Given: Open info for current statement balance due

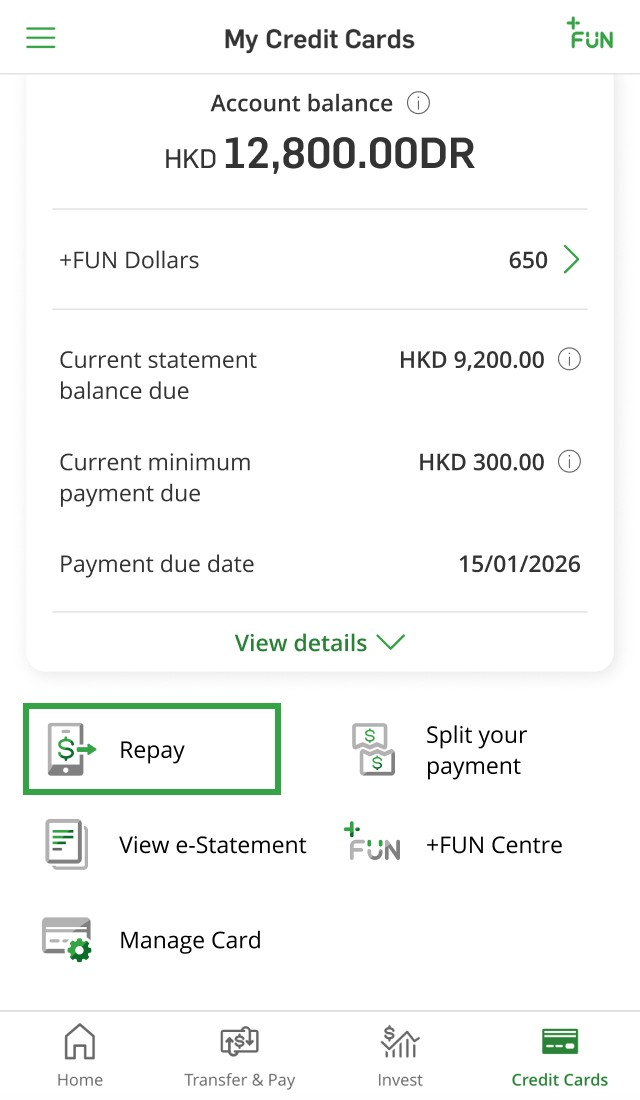Looking at the screenshot, I should click(569, 360).
